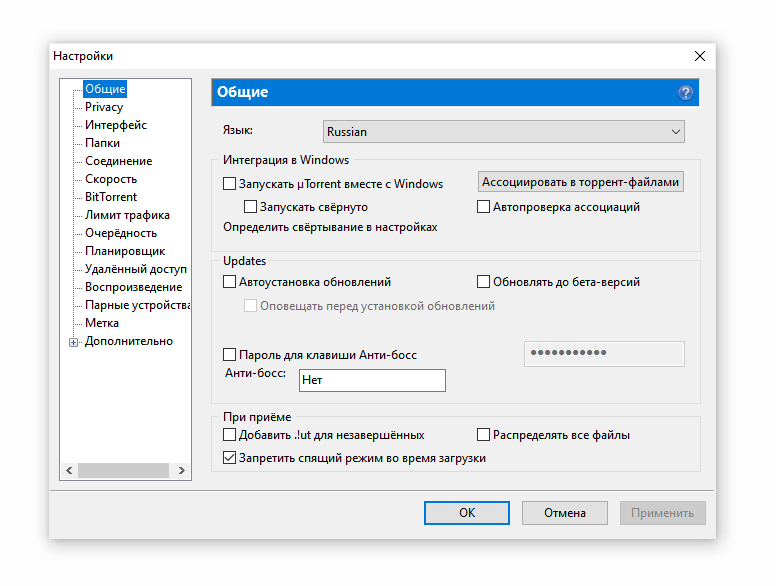Click the Anti-boss password field with dots
This screenshot has height=586, width=776.
(604, 353)
